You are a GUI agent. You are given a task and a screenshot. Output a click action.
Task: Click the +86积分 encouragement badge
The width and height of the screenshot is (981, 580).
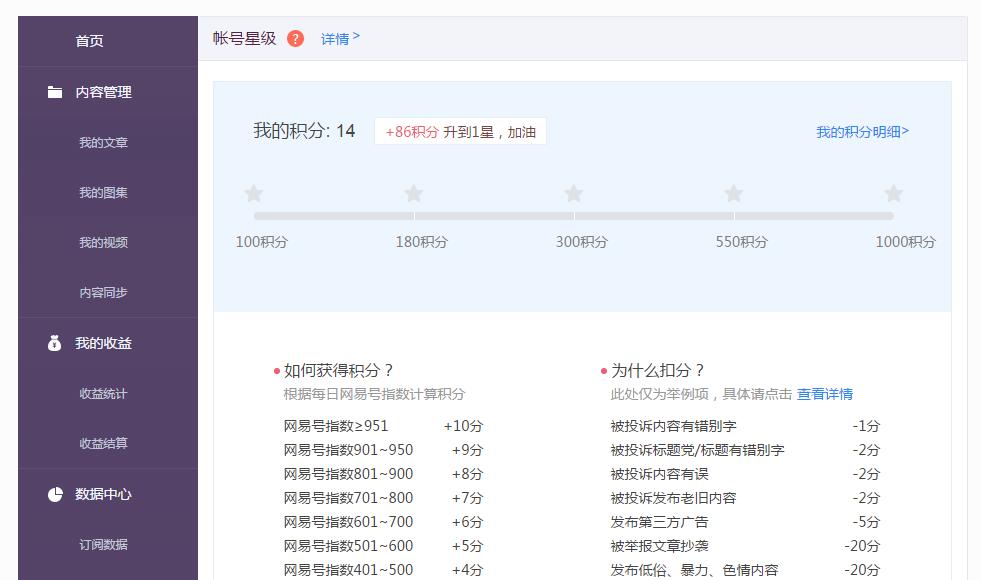pyautogui.click(x=461, y=131)
